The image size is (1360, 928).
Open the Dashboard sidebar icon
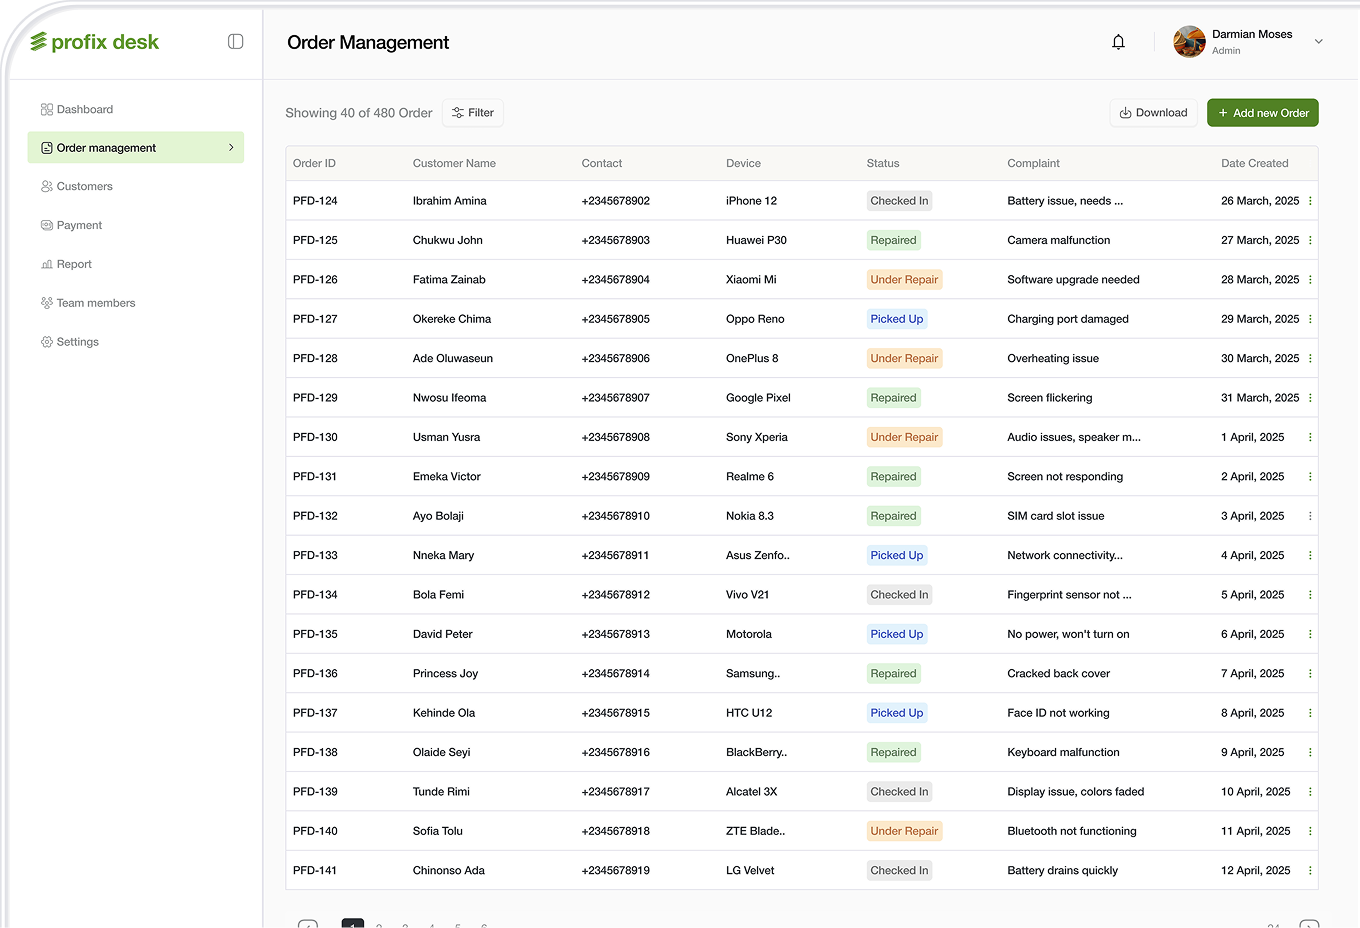click(45, 109)
